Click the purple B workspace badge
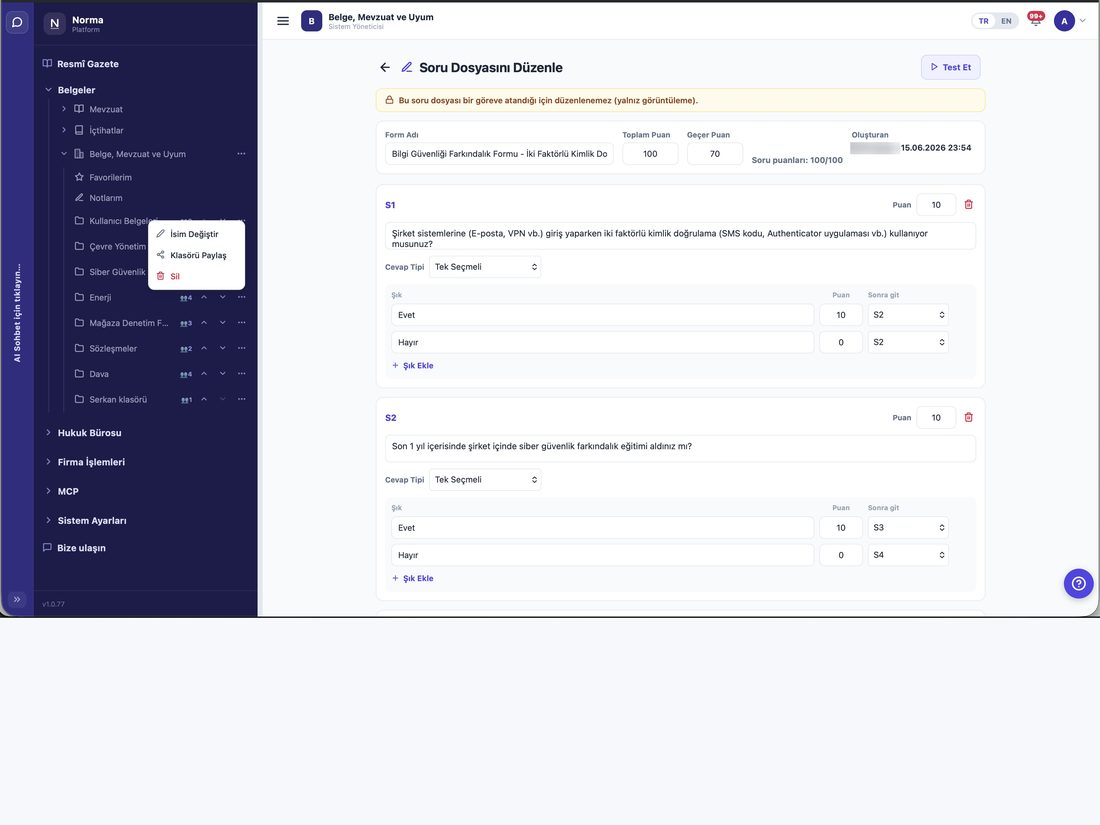 click(x=311, y=21)
